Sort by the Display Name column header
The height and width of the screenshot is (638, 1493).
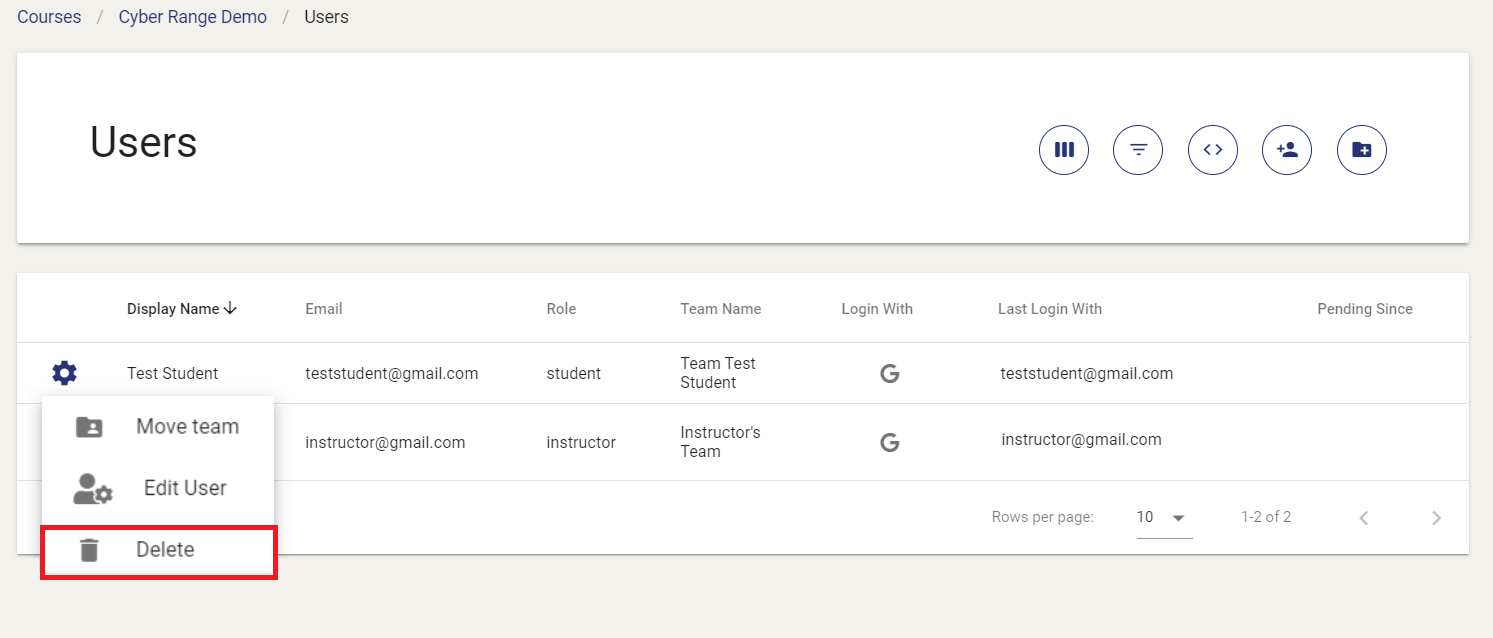coord(173,309)
